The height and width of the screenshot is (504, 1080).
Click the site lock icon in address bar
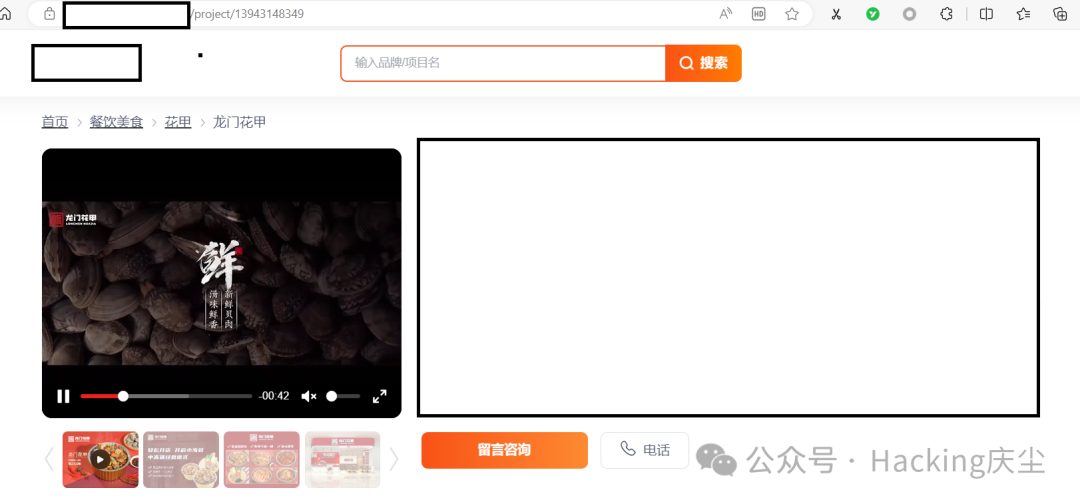click(x=49, y=13)
